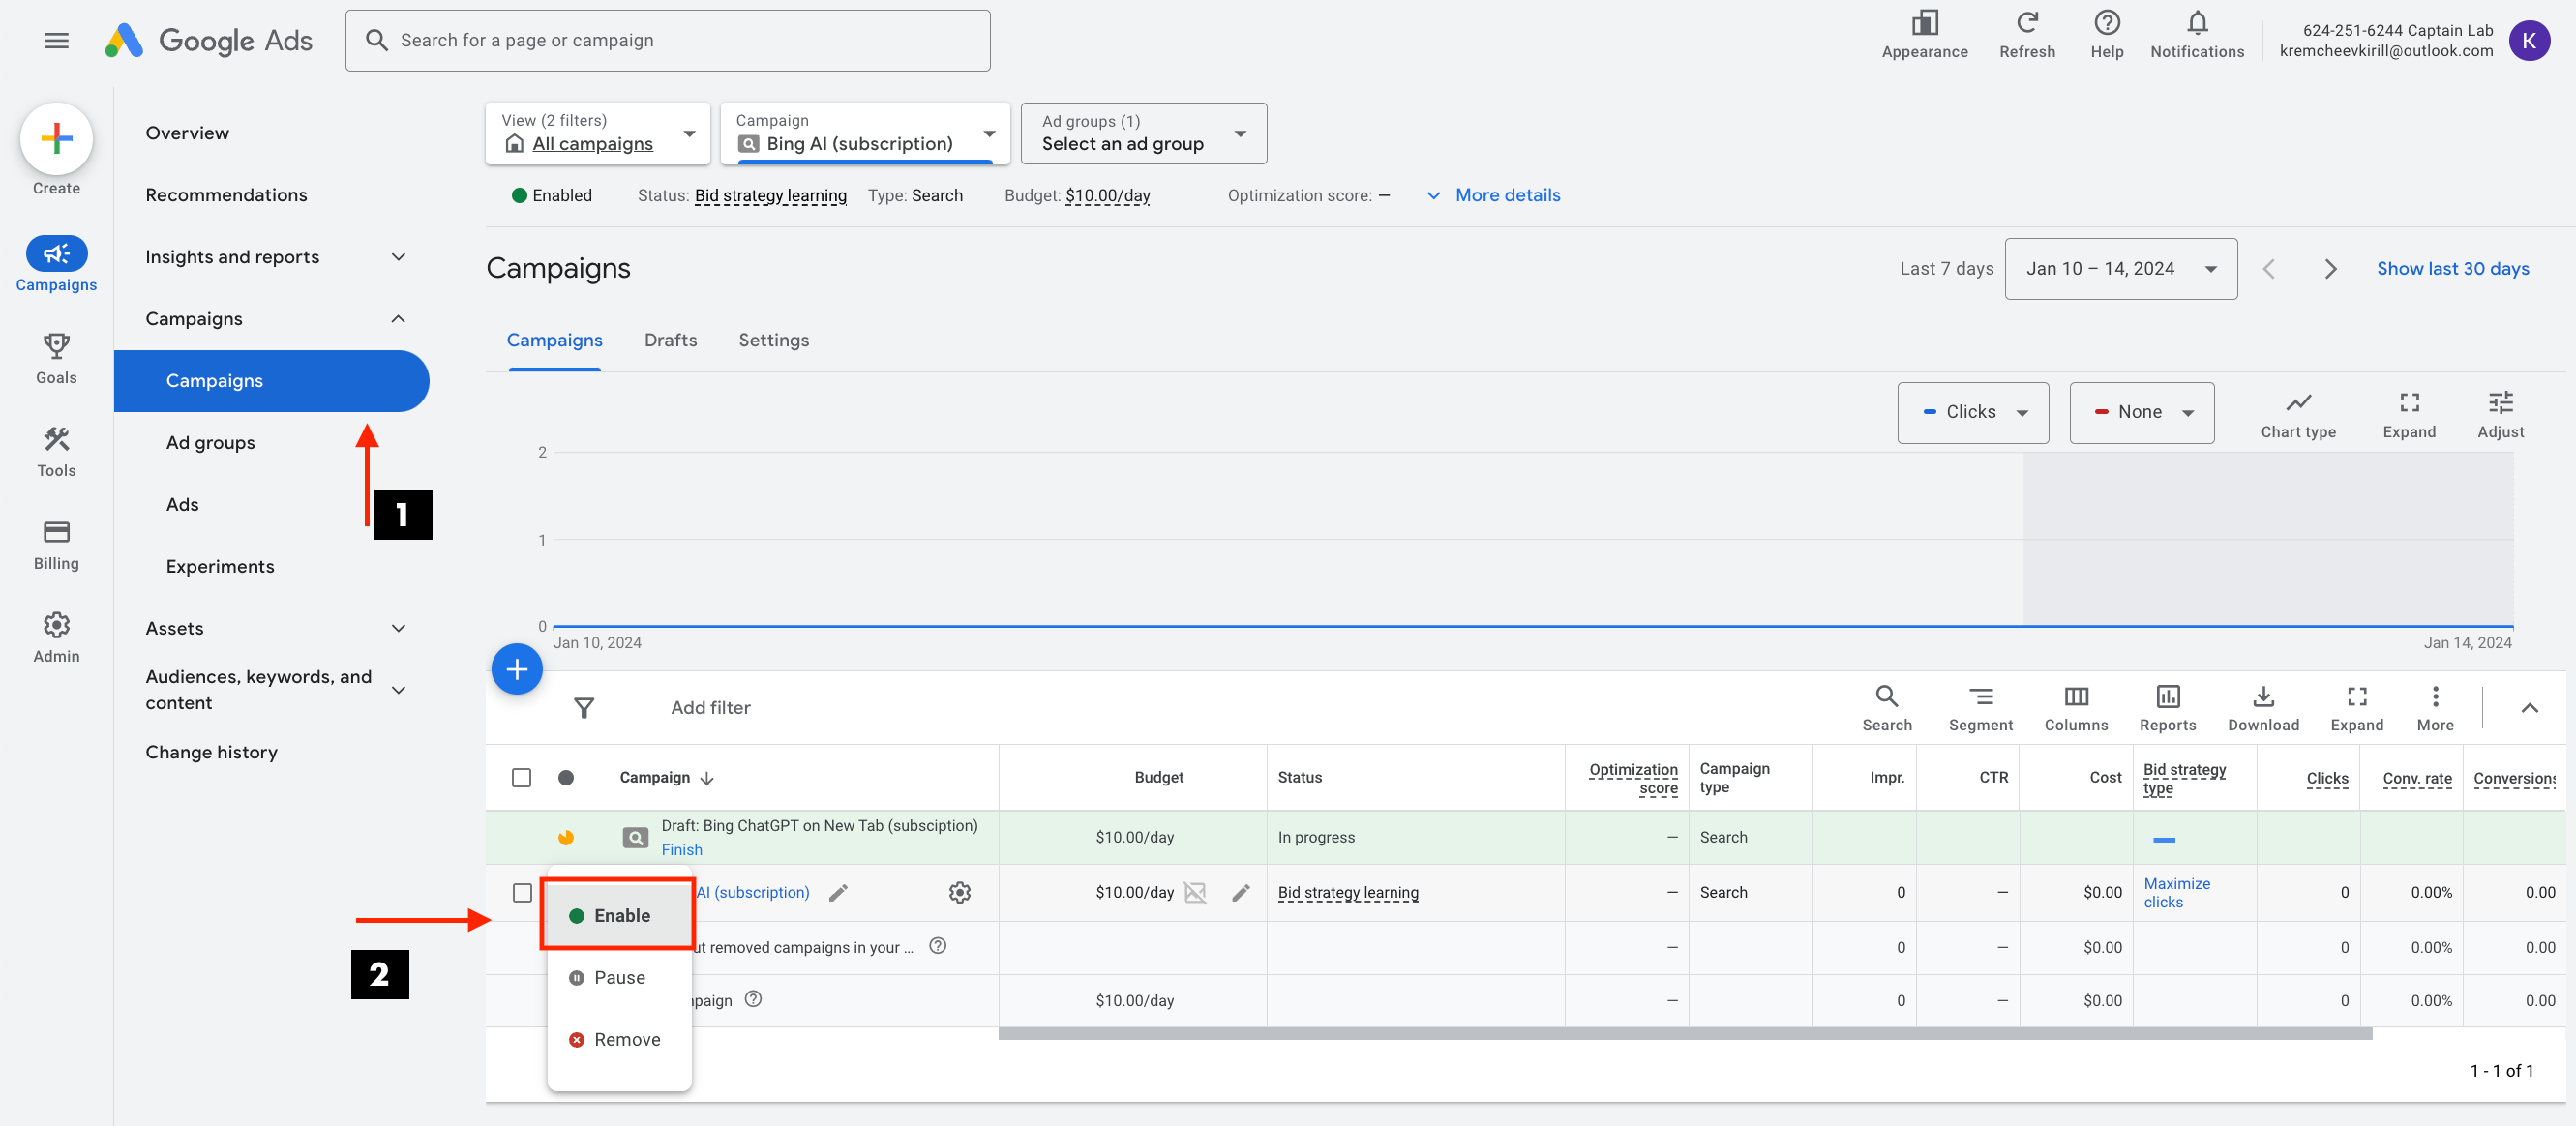Viewport: 2576px width, 1126px height.
Task: Click the Download icon above the table
Action: coord(2262,697)
